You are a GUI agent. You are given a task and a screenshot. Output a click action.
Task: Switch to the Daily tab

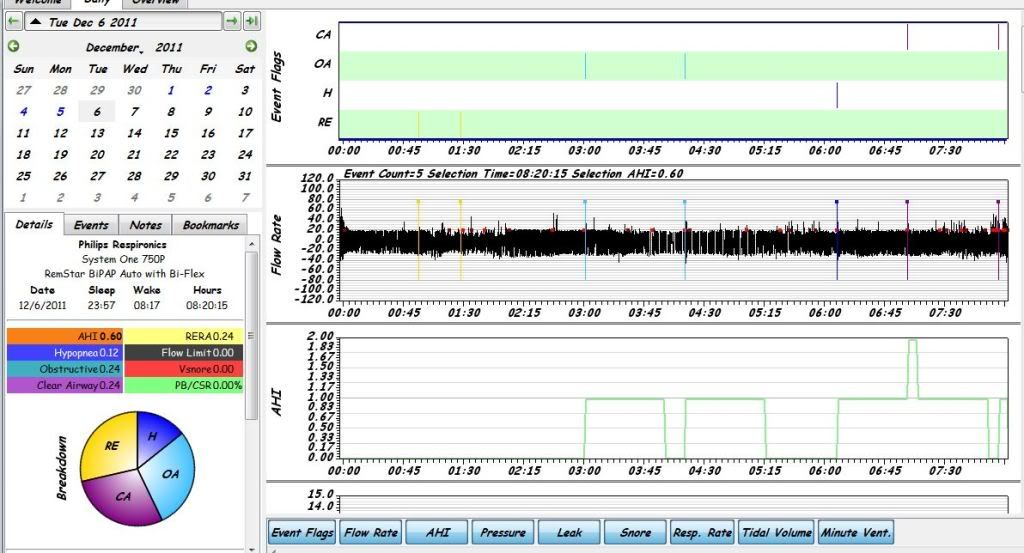coord(97,3)
